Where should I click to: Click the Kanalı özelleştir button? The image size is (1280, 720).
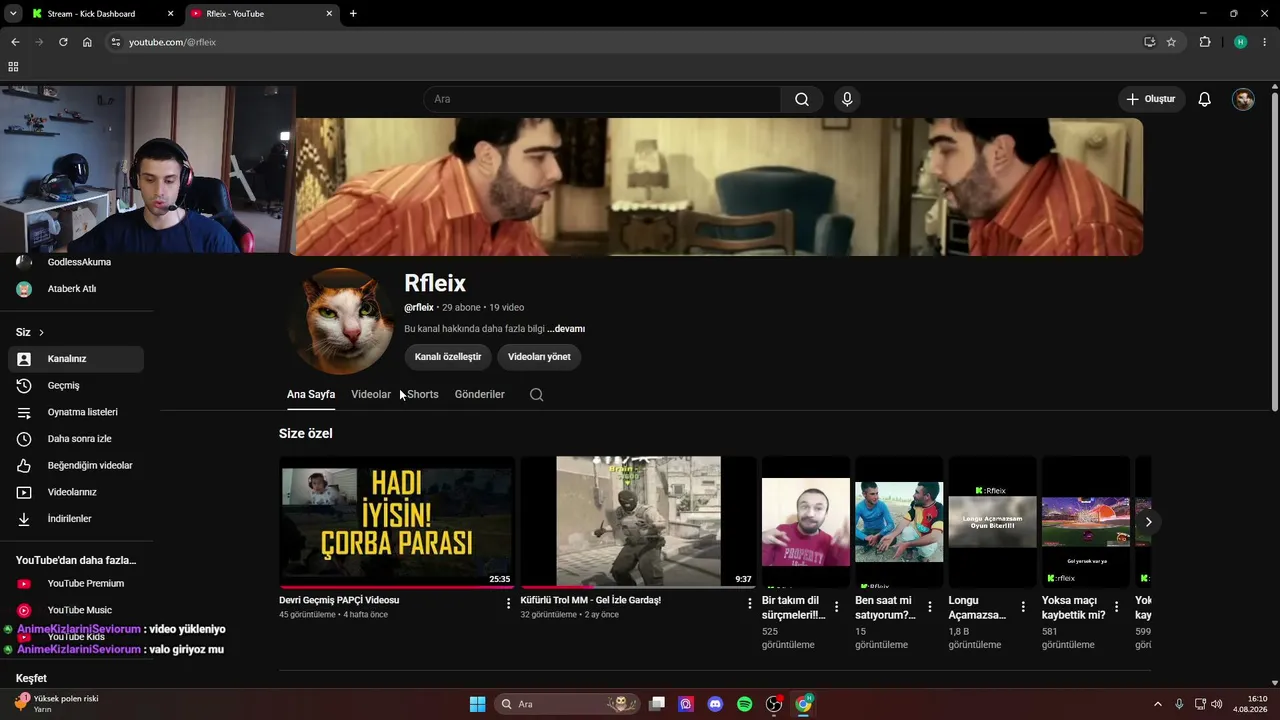pos(448,357)
